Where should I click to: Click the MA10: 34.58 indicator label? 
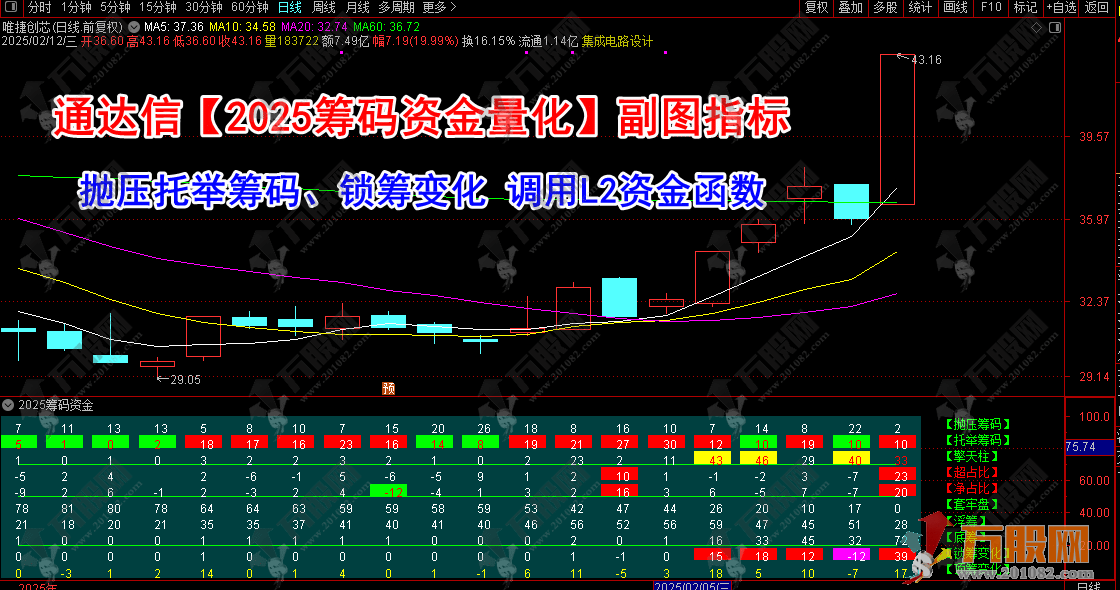242,26
